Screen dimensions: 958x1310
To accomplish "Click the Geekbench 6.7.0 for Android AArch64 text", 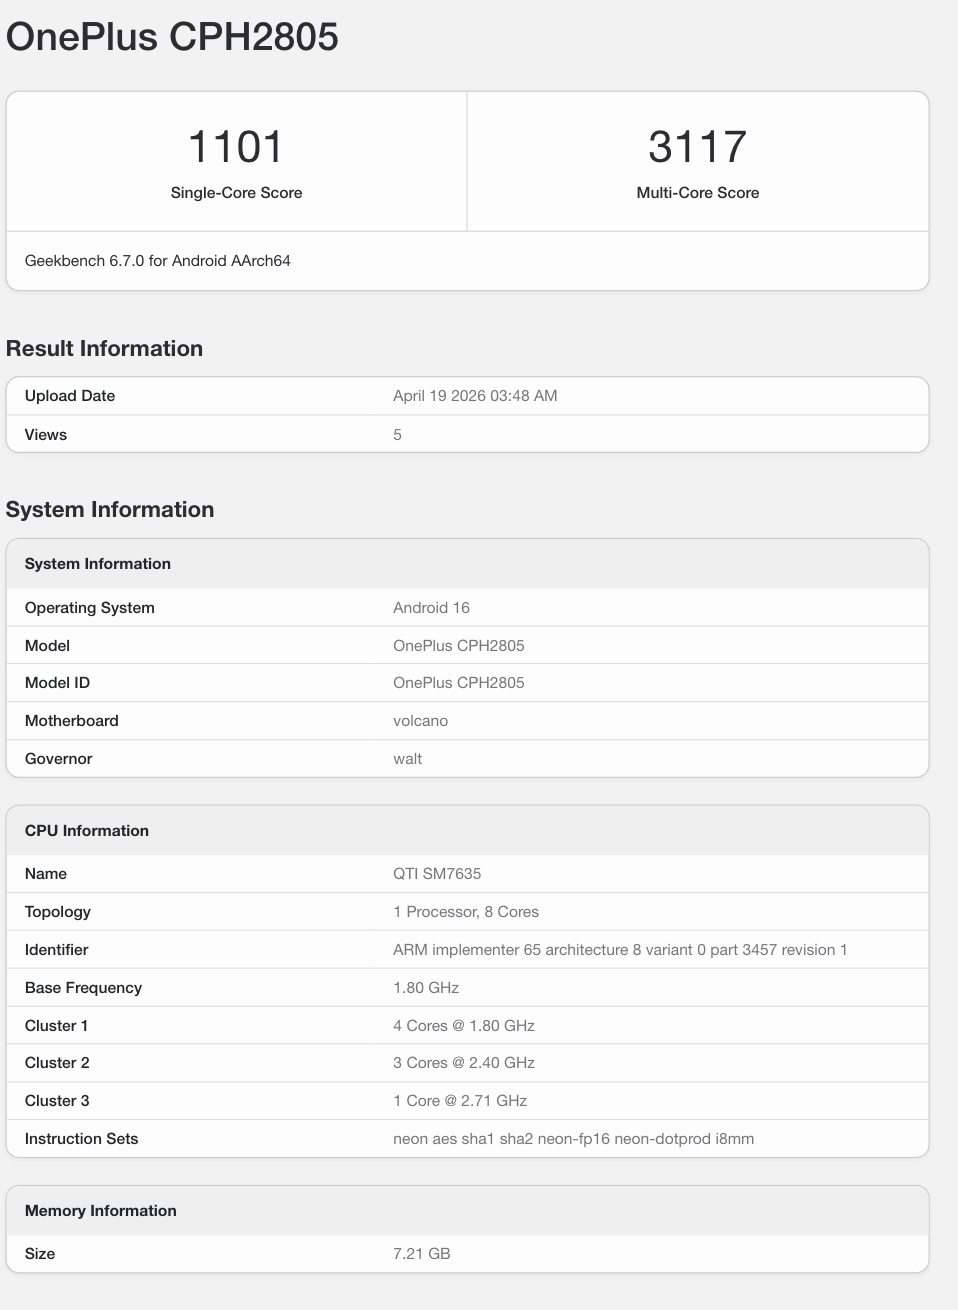I will pyautogui.click(x=158, y=261).
